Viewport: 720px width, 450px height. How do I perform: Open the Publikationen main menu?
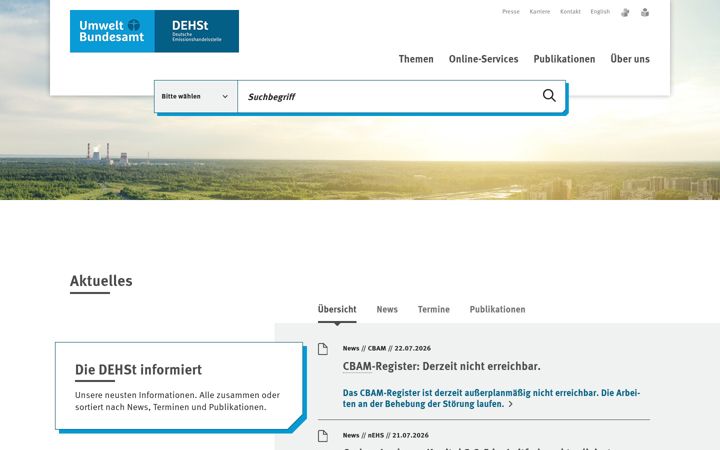[x=564, y=59]
